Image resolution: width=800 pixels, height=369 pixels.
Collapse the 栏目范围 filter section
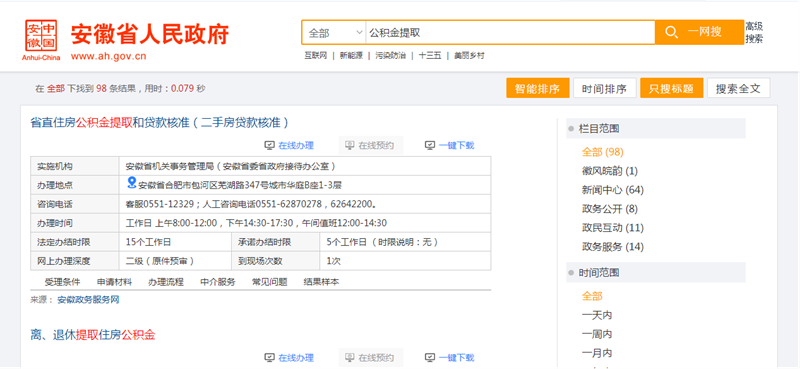point(656,129)
